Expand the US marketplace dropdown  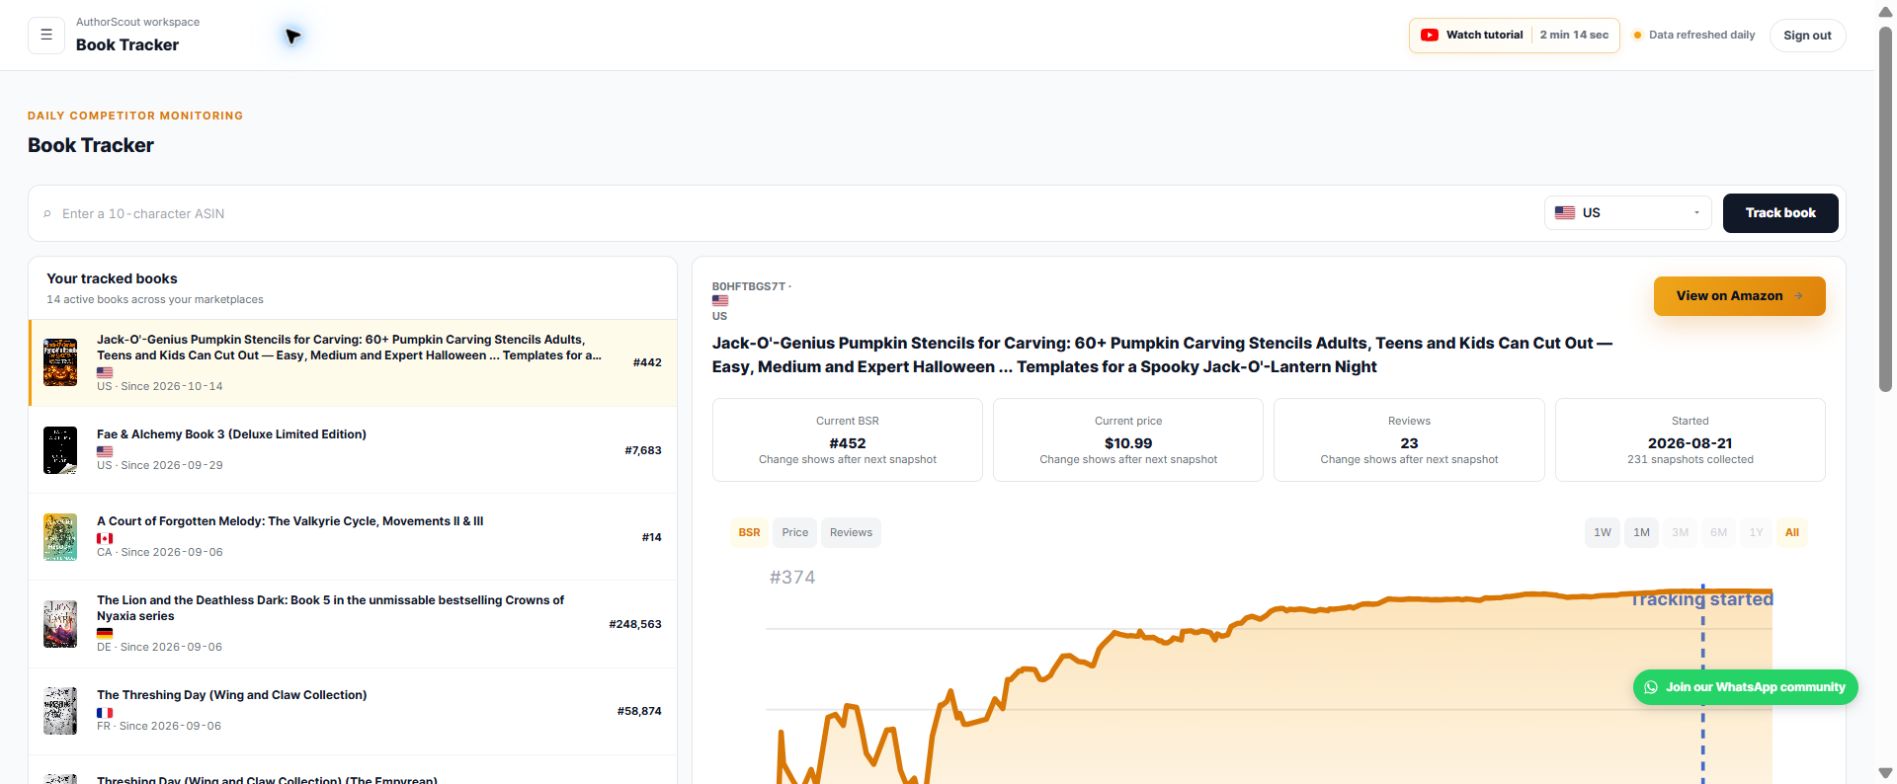(x=1628, y=213)
